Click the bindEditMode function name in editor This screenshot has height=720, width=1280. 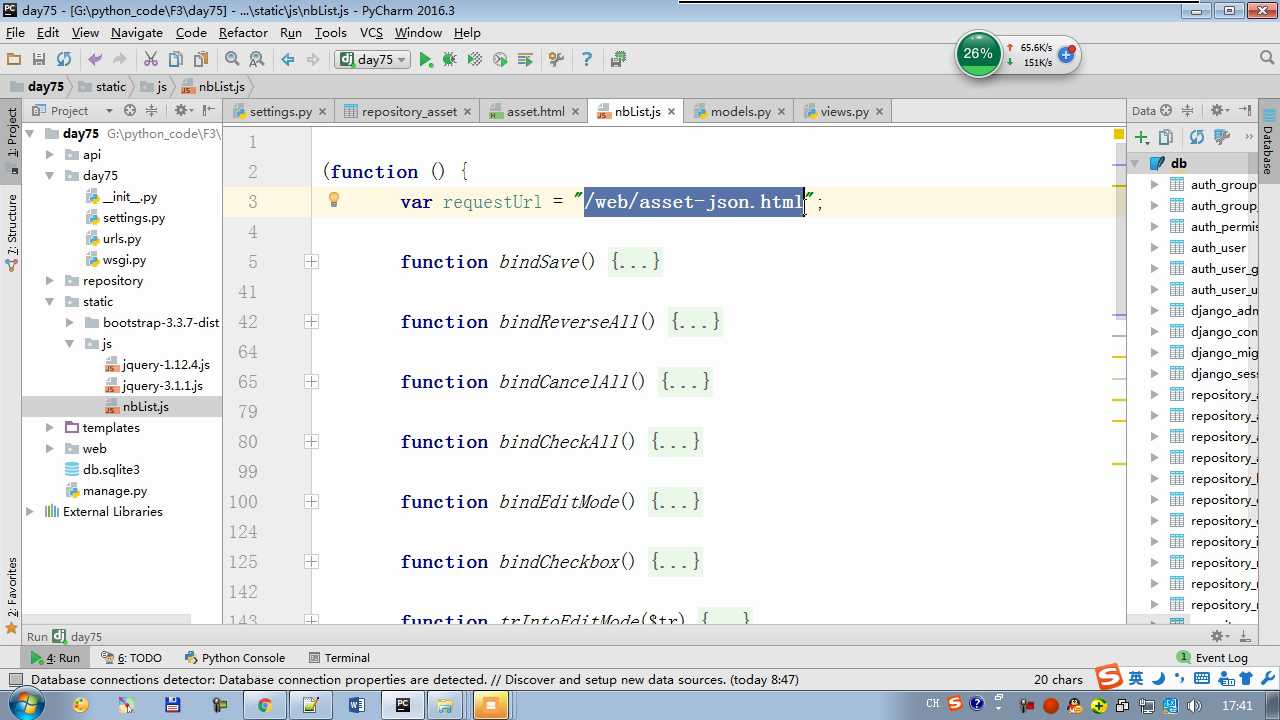[x=559, y=502]
